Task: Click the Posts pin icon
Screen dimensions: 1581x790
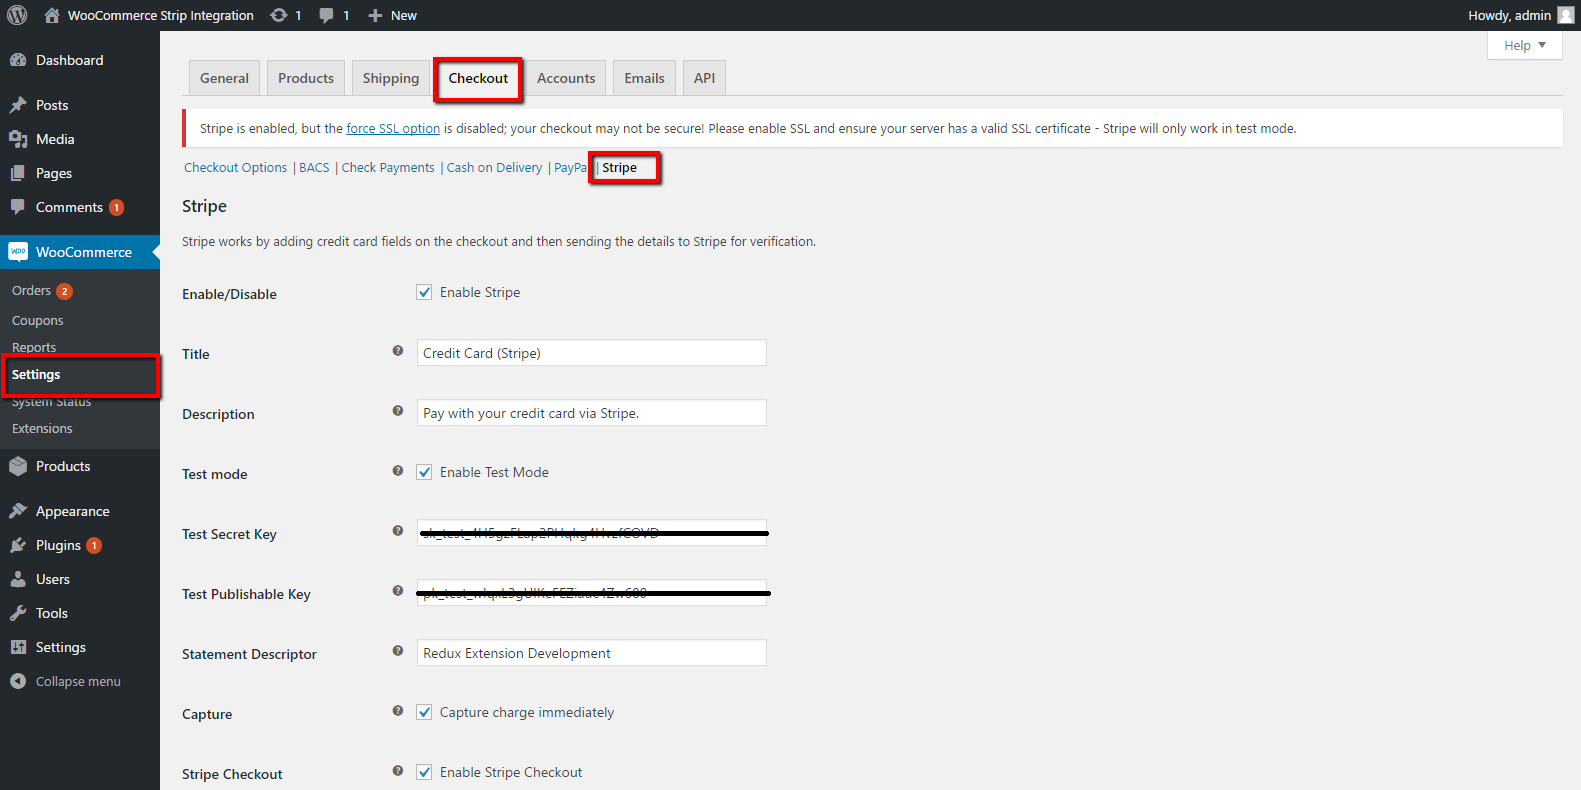Action: click(18, 105)
